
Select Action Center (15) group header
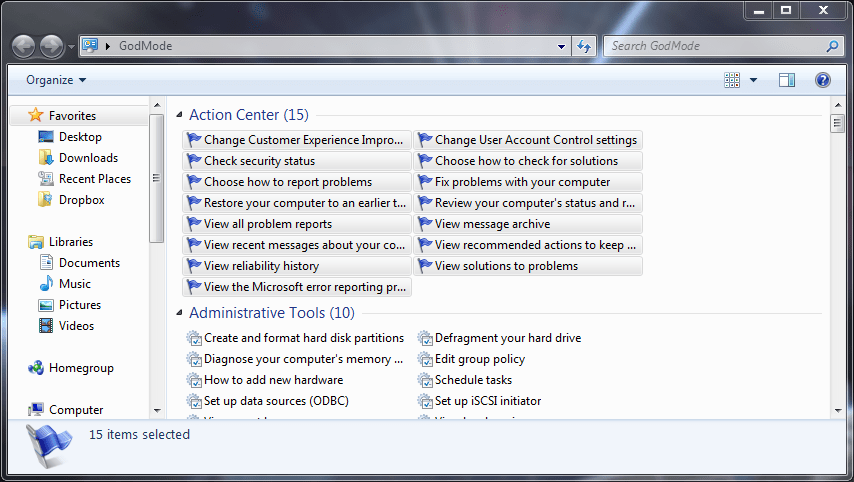[x=249, y=115]
